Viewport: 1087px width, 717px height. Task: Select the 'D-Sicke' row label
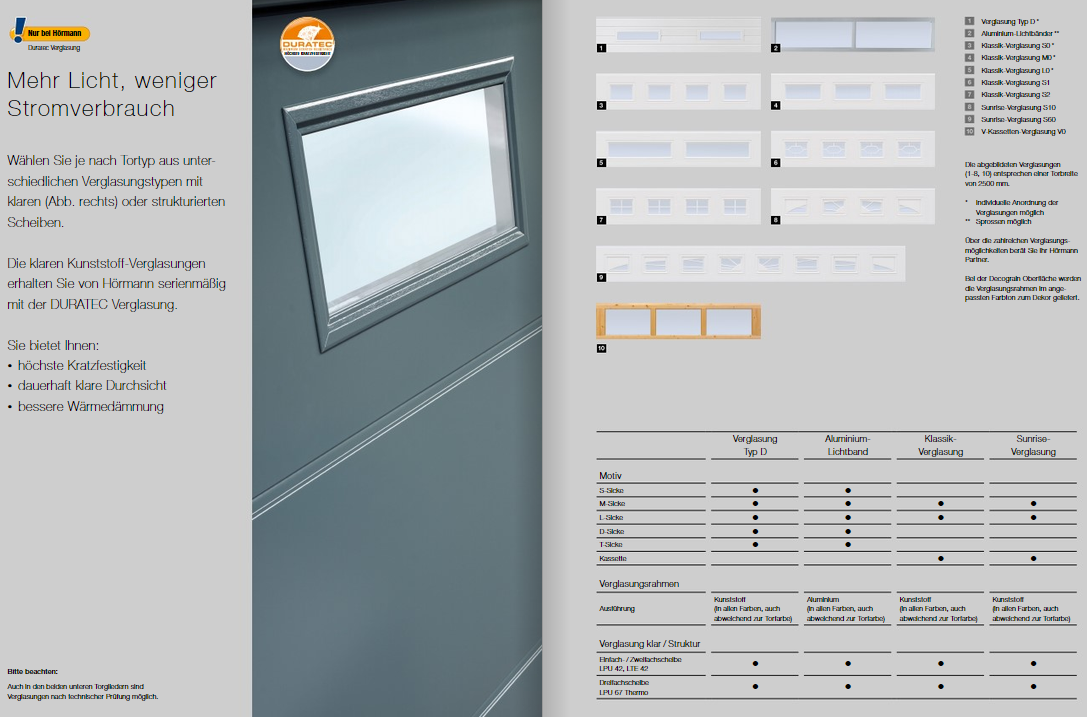(611, 531)
